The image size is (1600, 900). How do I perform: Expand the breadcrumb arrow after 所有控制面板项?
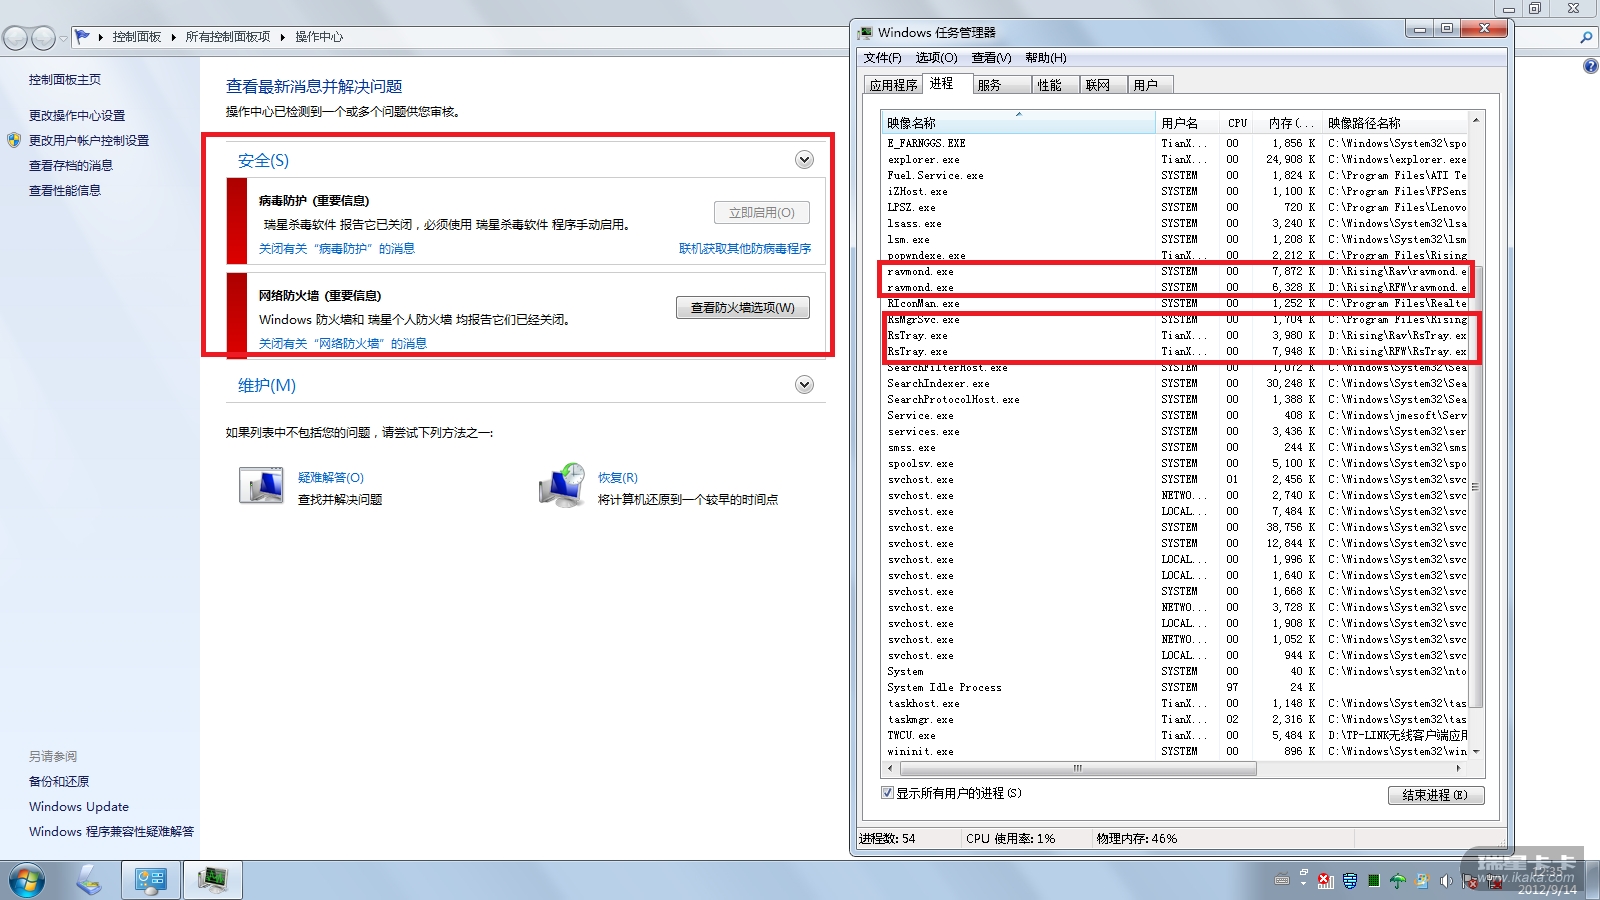(283, 37)
